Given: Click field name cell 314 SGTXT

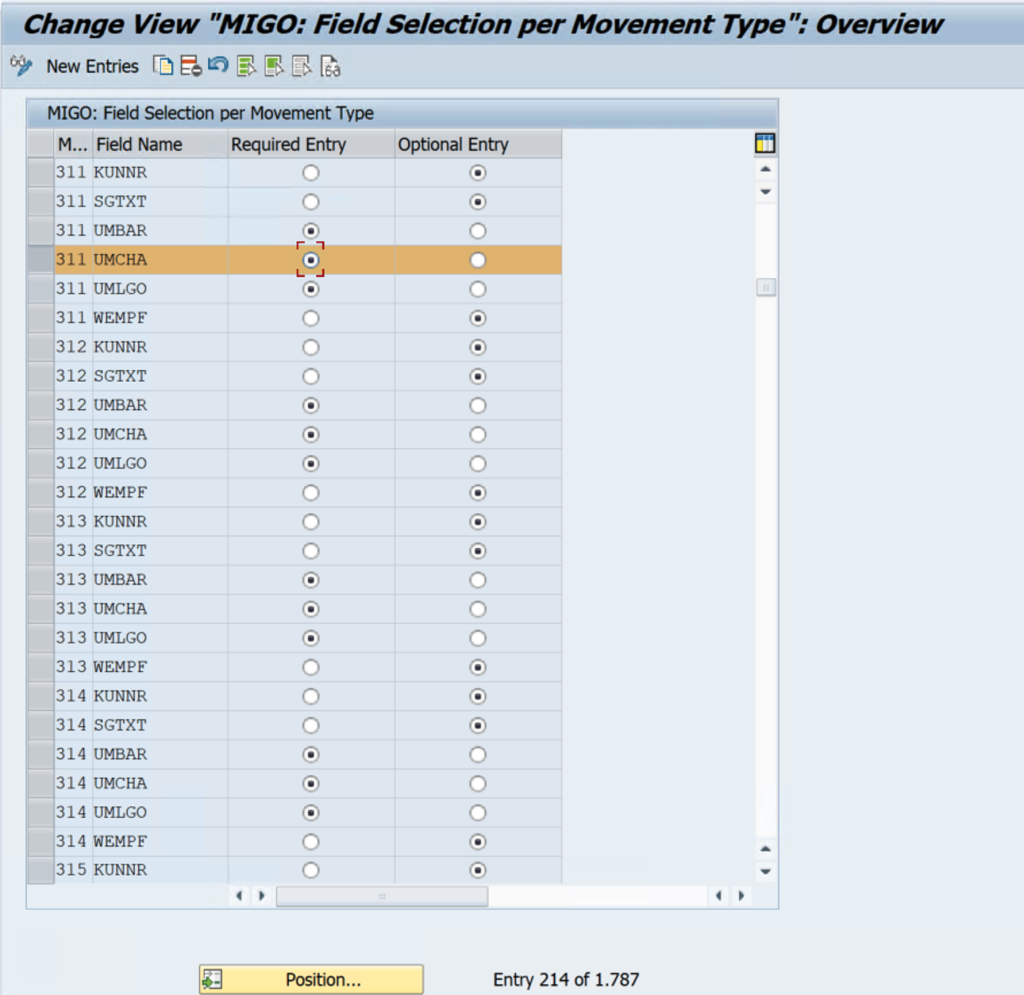Looking at the screenshot, I should point(159,725).
